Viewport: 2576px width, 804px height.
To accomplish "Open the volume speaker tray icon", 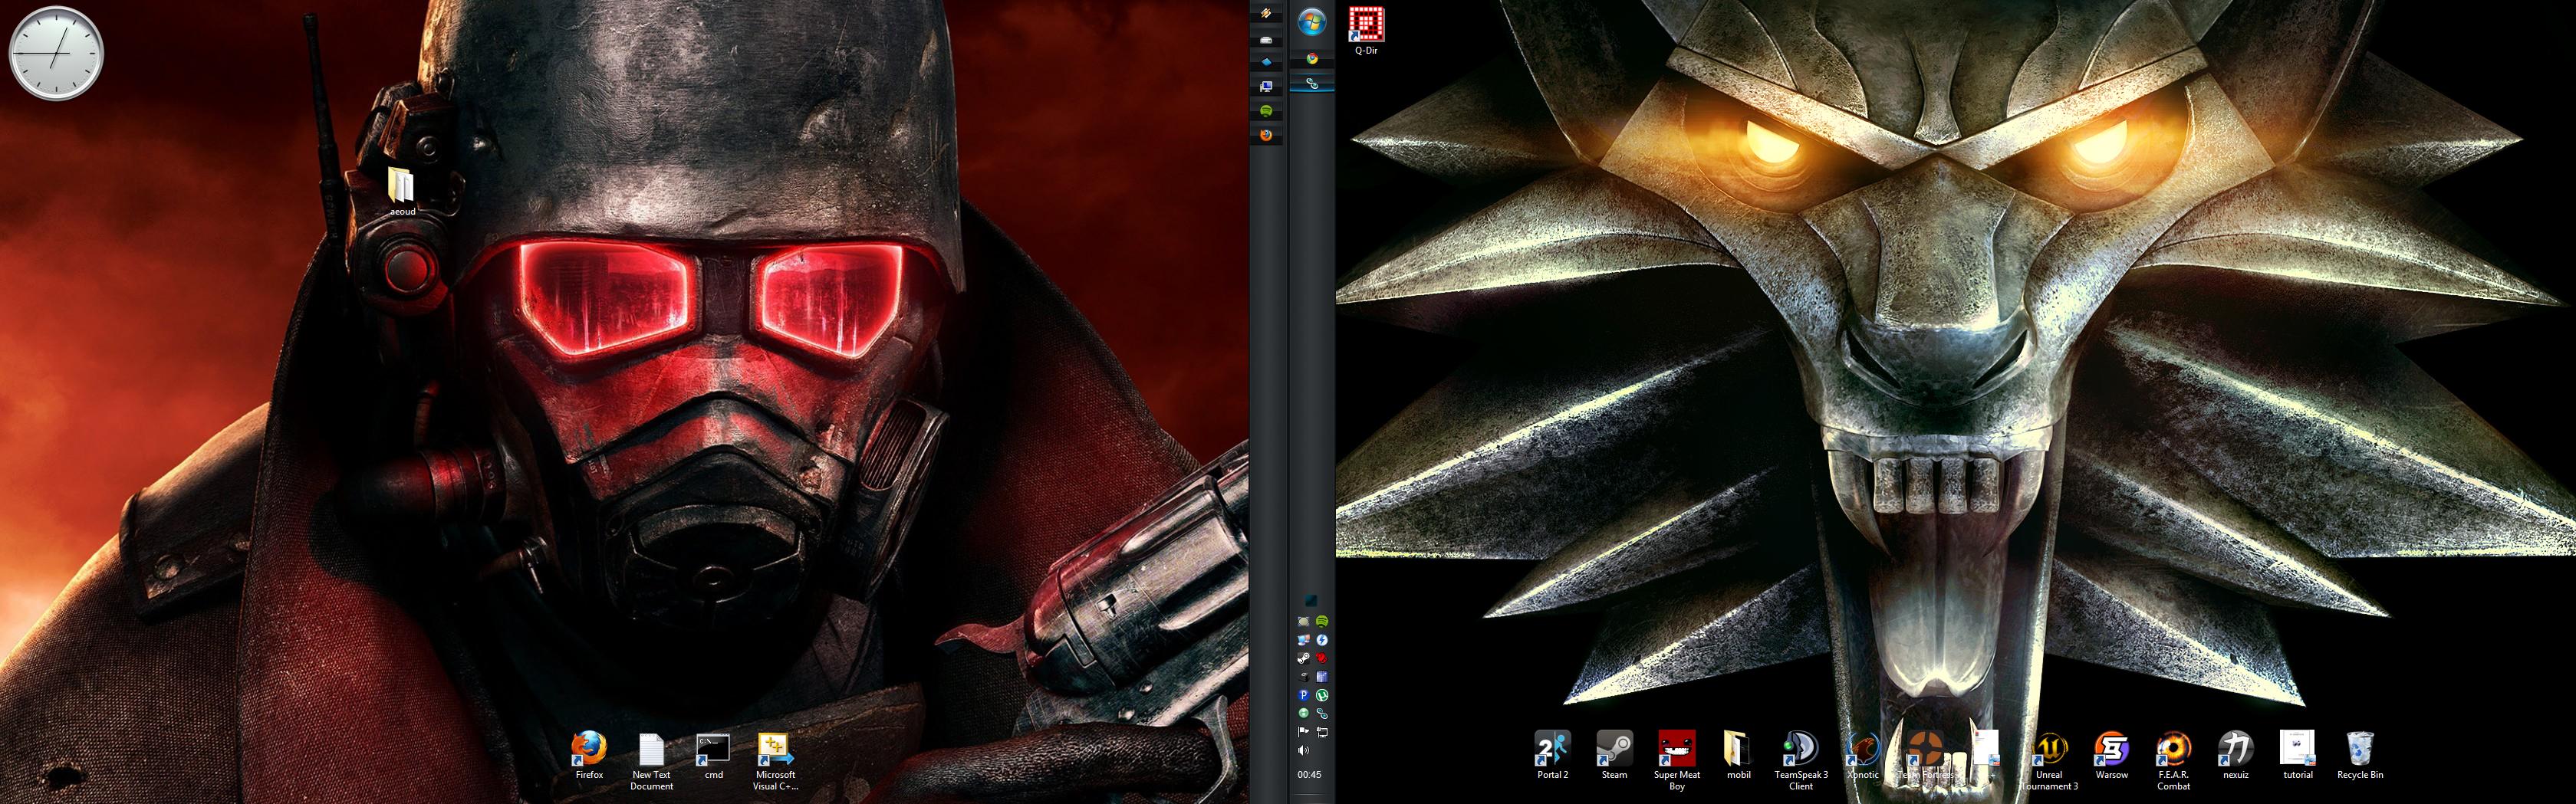I will (x=1303, y=750).
